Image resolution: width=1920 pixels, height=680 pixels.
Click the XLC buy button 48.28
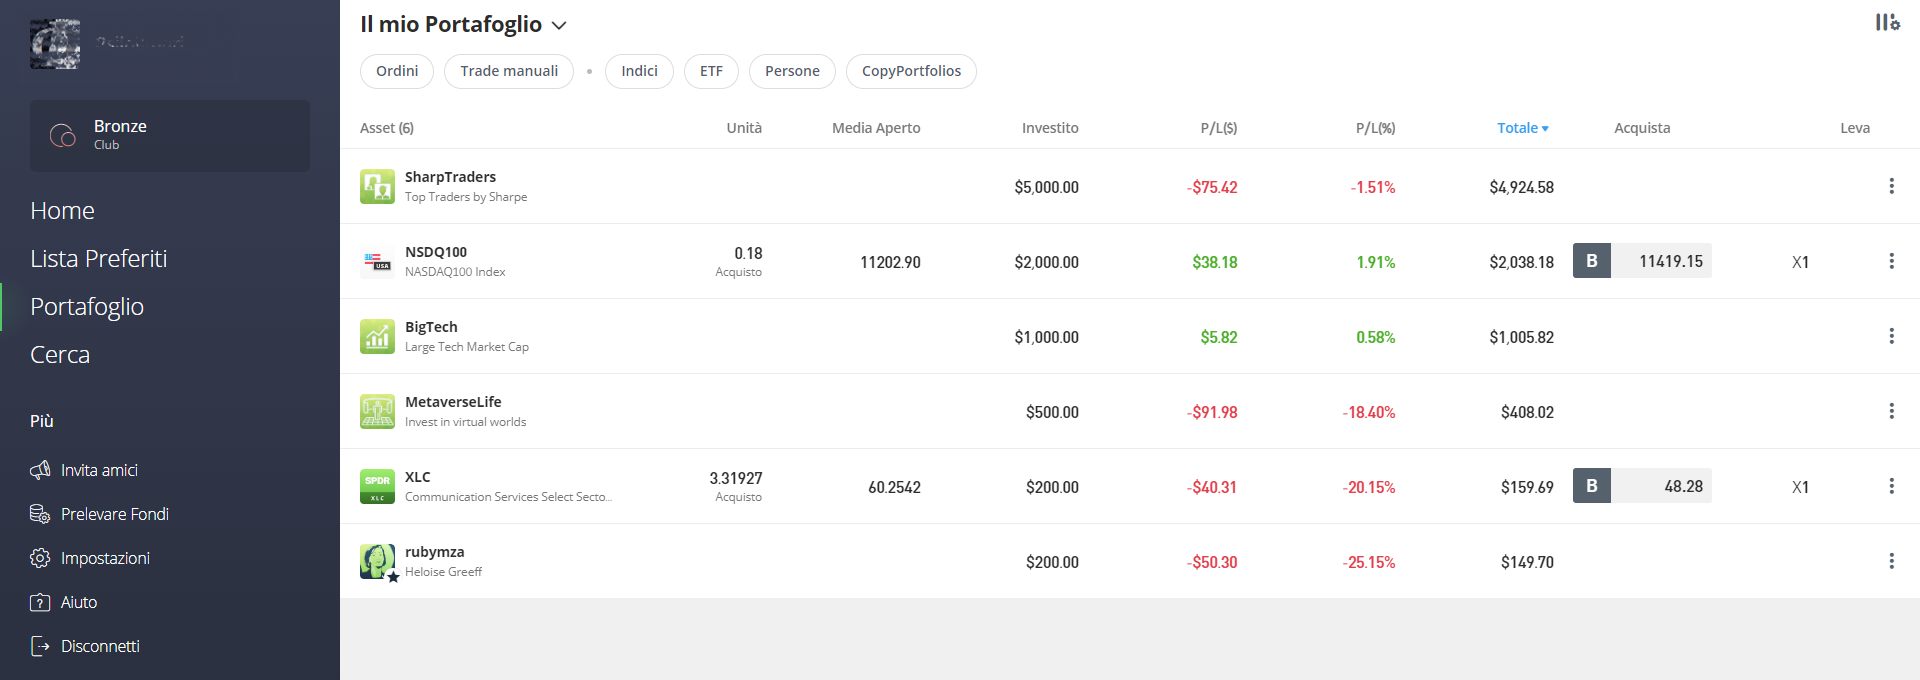[1642, 486]
